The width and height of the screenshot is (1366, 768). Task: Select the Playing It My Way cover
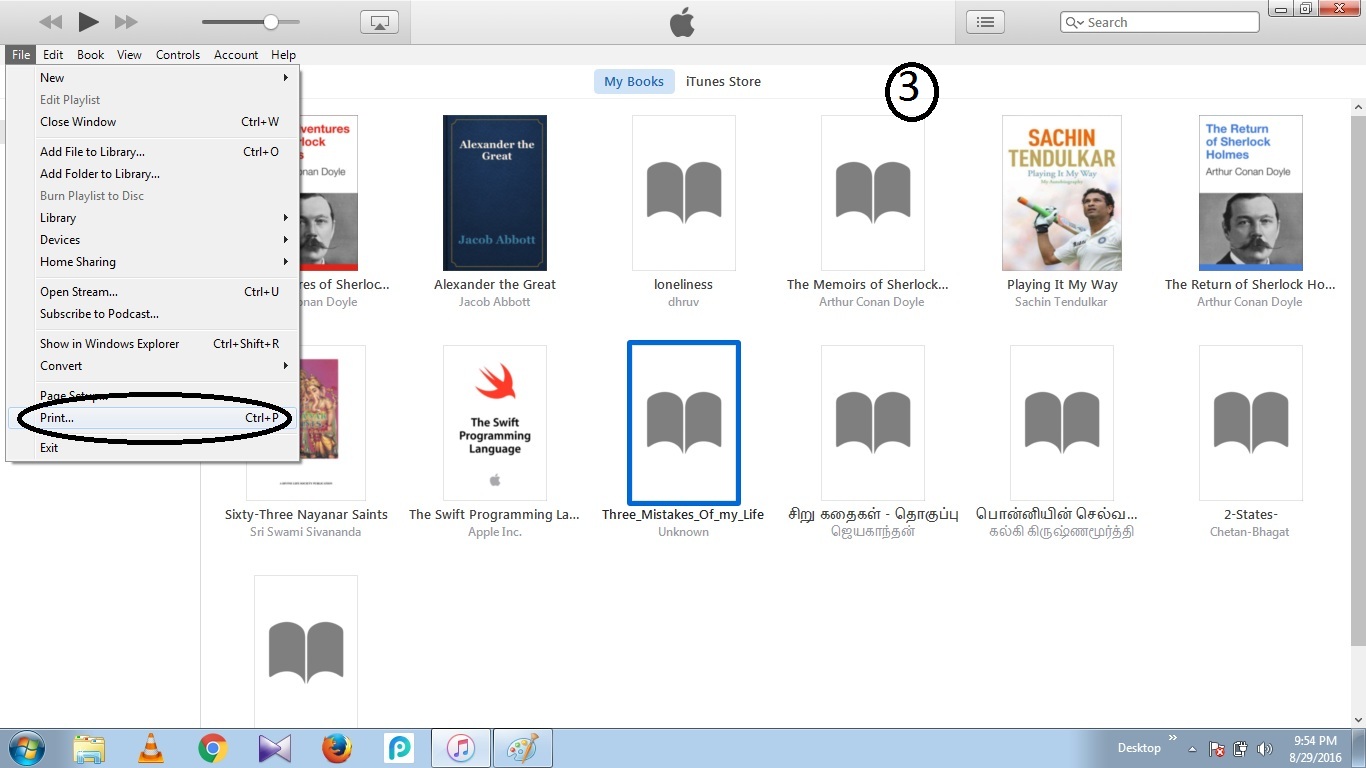click(1062, 193)
